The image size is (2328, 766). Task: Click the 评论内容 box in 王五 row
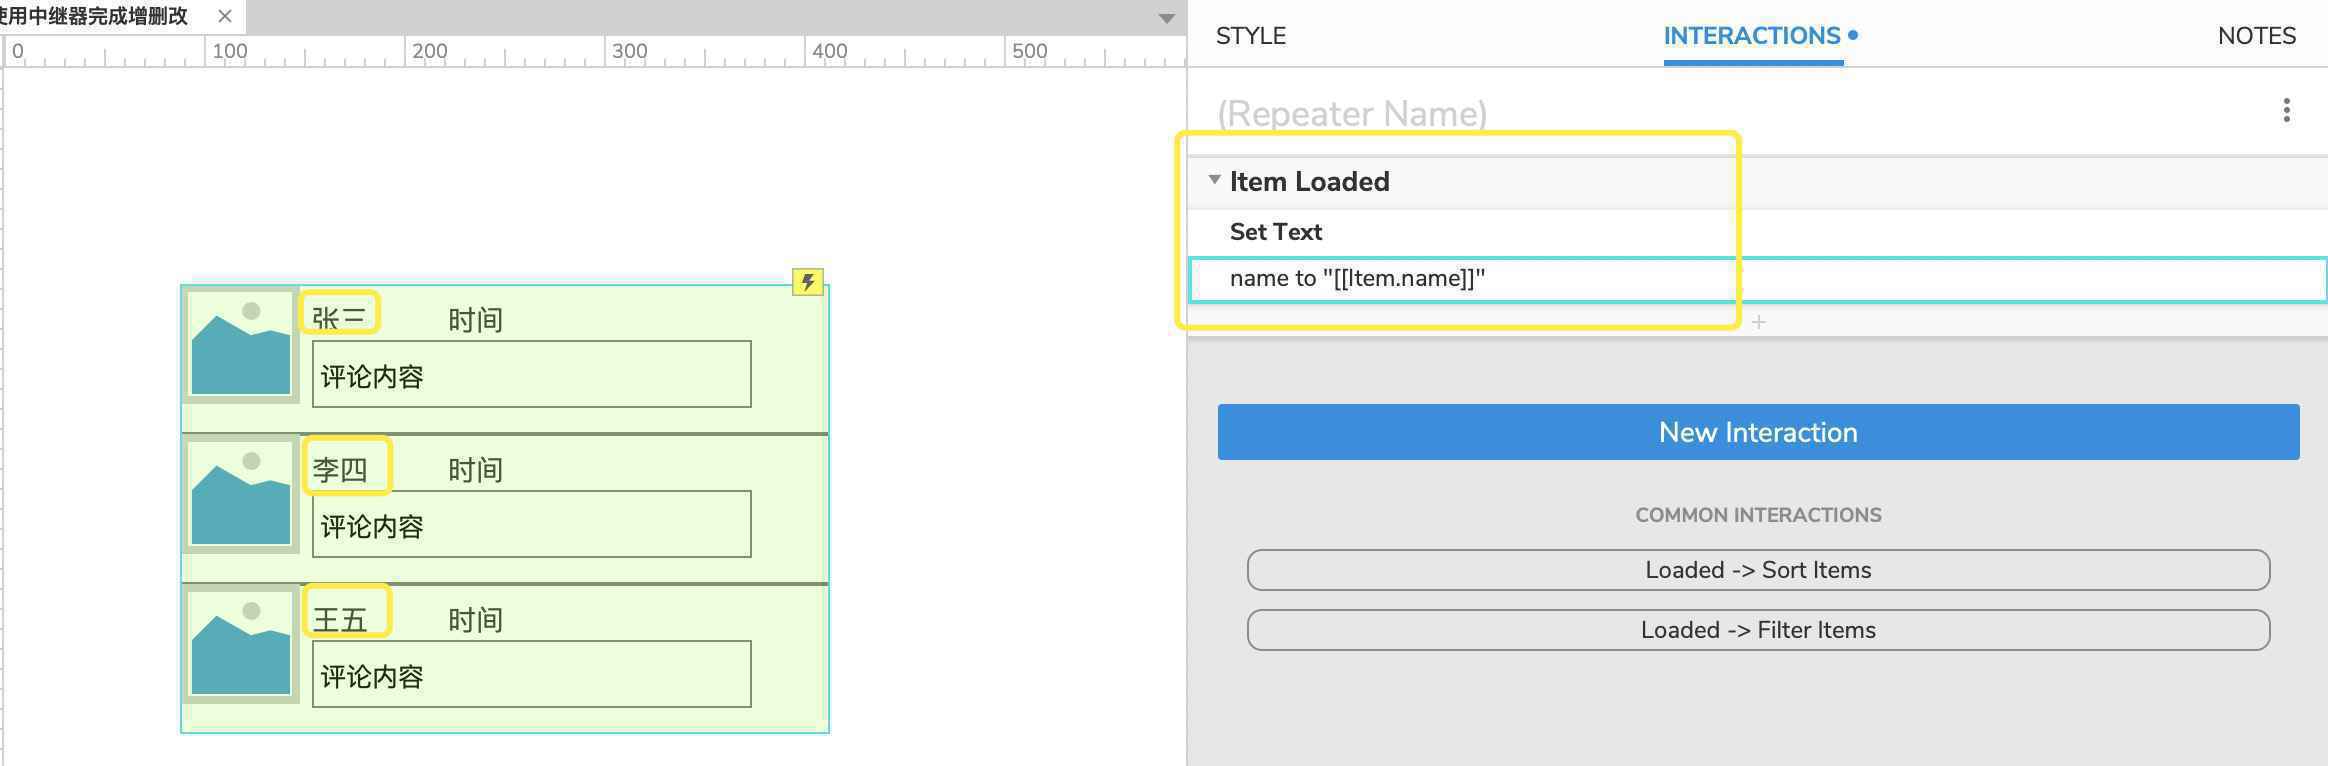coord(531,674)
